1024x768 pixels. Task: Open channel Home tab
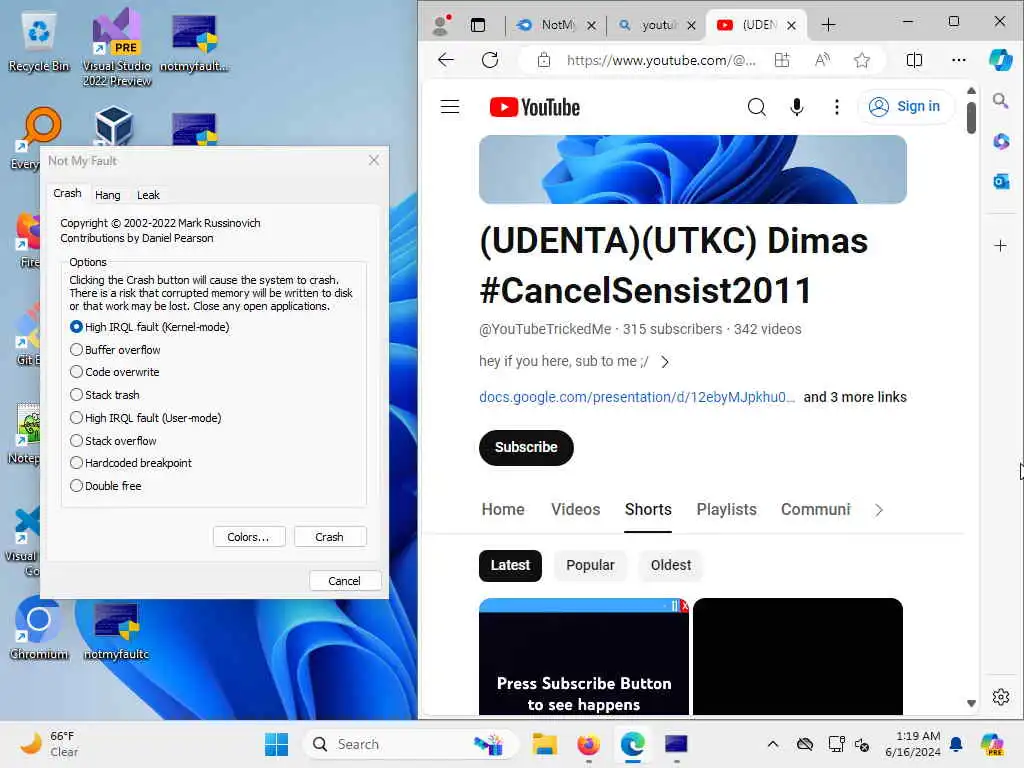(x=503, y=509)
